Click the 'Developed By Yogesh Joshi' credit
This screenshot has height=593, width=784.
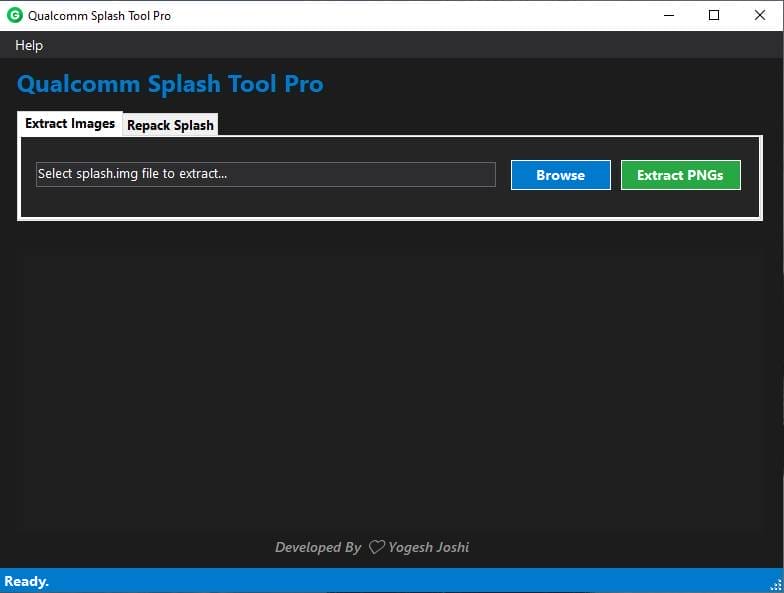click(x=372, y=547)
